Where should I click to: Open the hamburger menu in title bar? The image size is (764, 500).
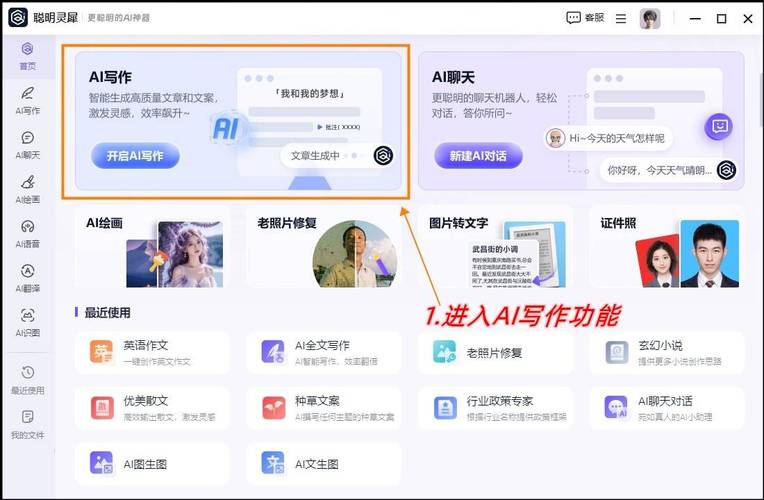621,19
